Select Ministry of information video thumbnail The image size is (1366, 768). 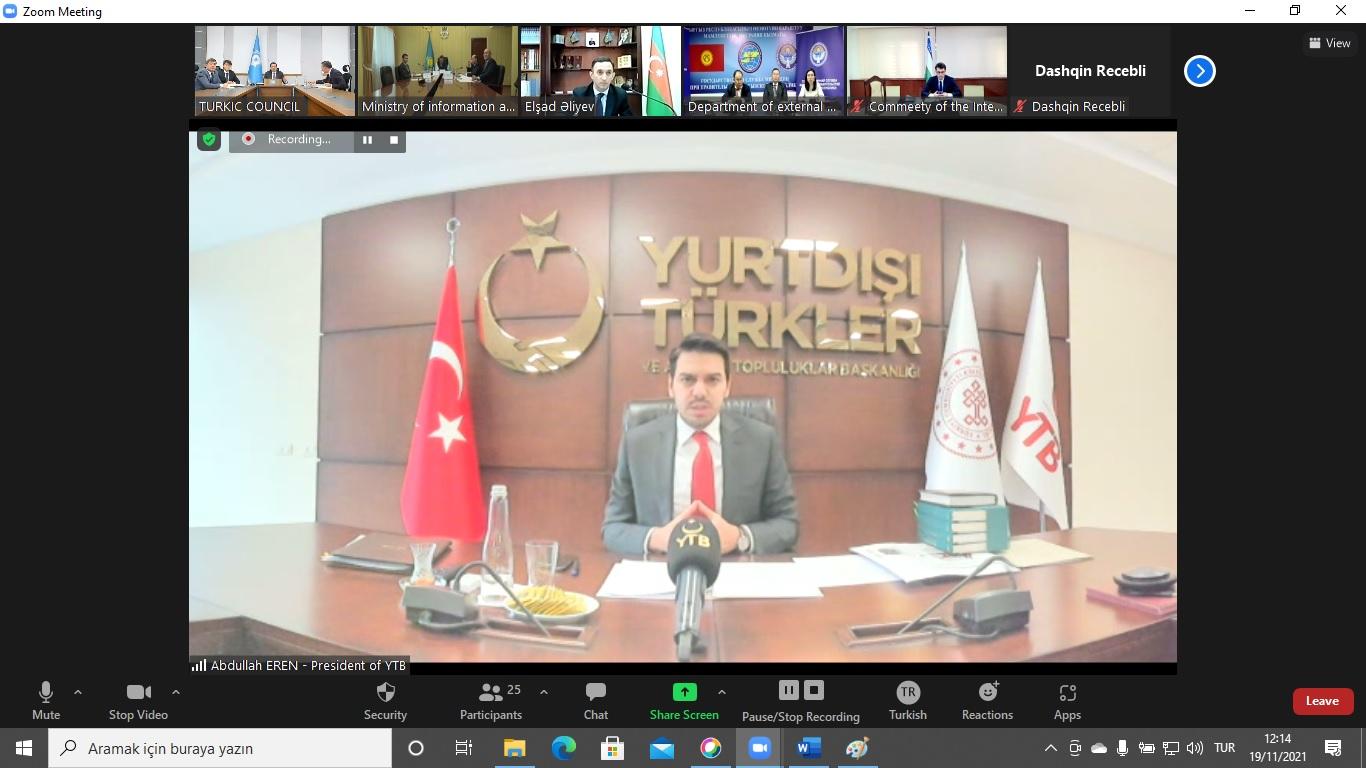[x=438, y=71]
